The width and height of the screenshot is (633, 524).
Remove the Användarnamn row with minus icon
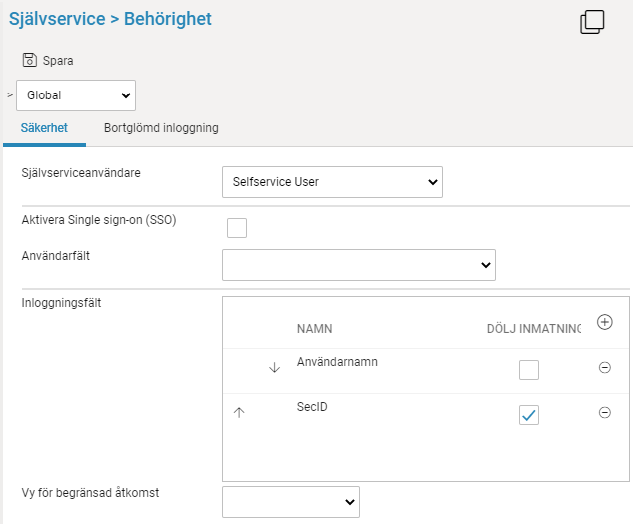[x=604, y=368]
